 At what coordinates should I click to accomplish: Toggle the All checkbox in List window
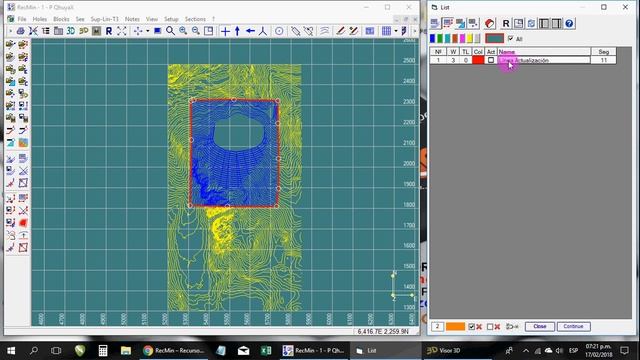coord(510,38)
